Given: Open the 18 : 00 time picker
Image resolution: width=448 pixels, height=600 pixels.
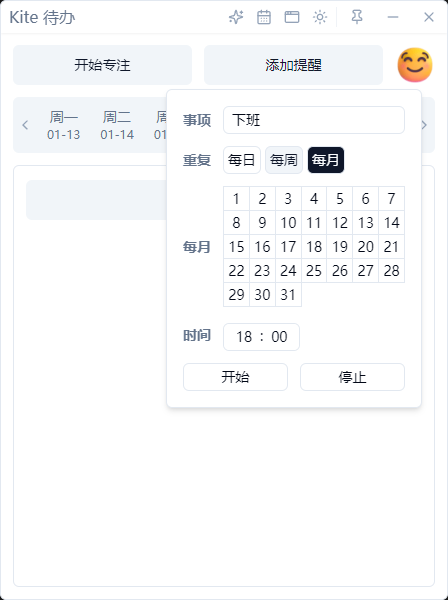Looking at the screenshot, I should pos(261,337).
